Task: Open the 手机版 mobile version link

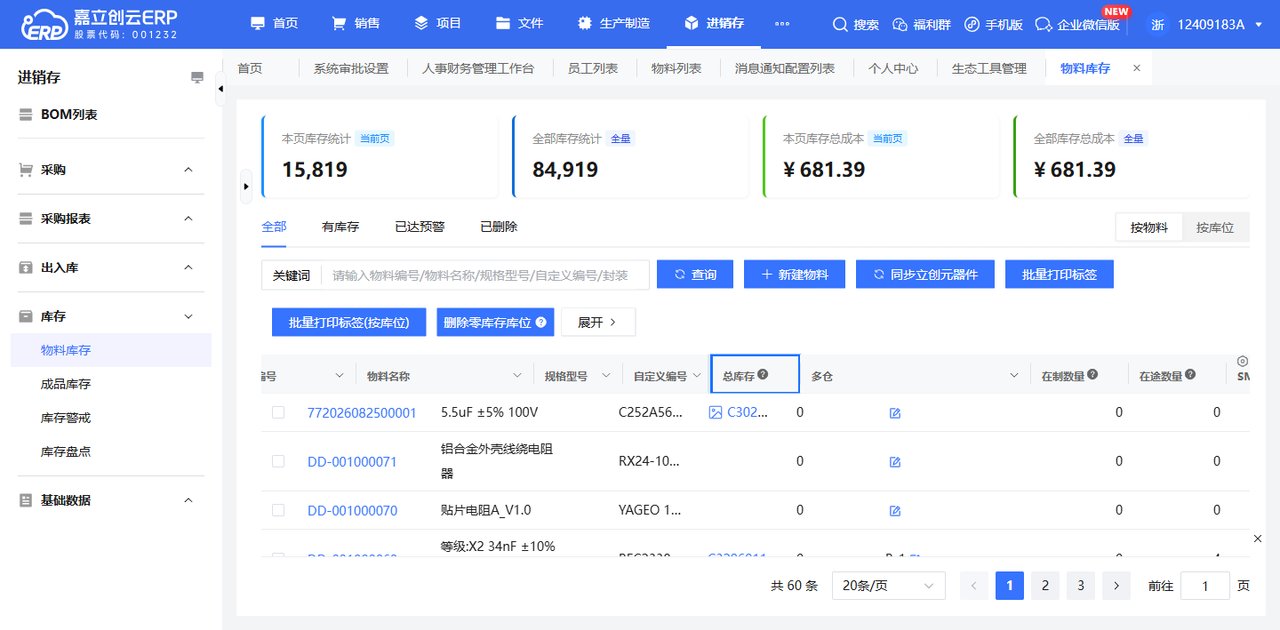Action: (x=993, y=24)
